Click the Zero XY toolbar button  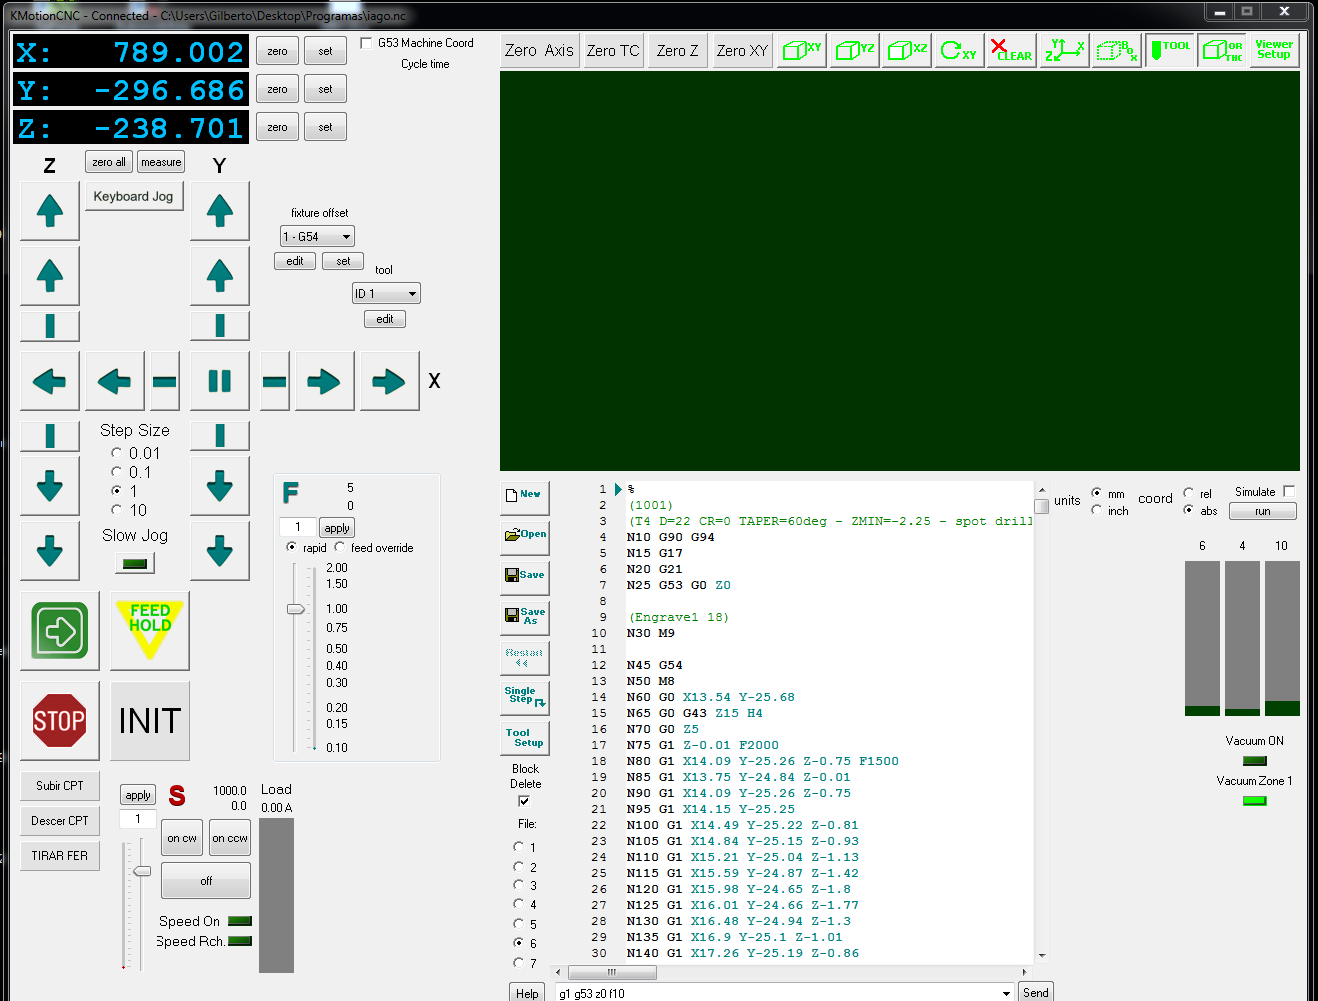(x=742, y=50)
